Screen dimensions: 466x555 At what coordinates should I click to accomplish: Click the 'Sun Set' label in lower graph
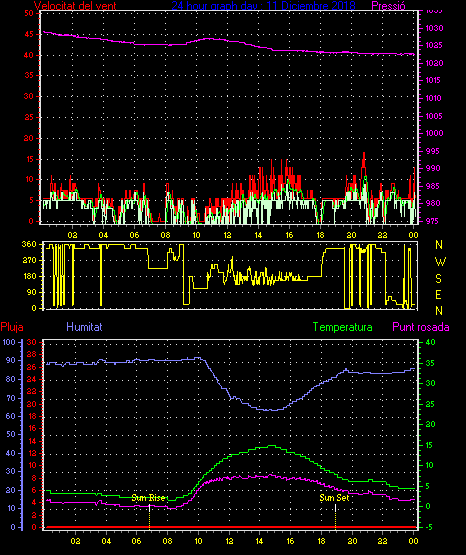334,498
